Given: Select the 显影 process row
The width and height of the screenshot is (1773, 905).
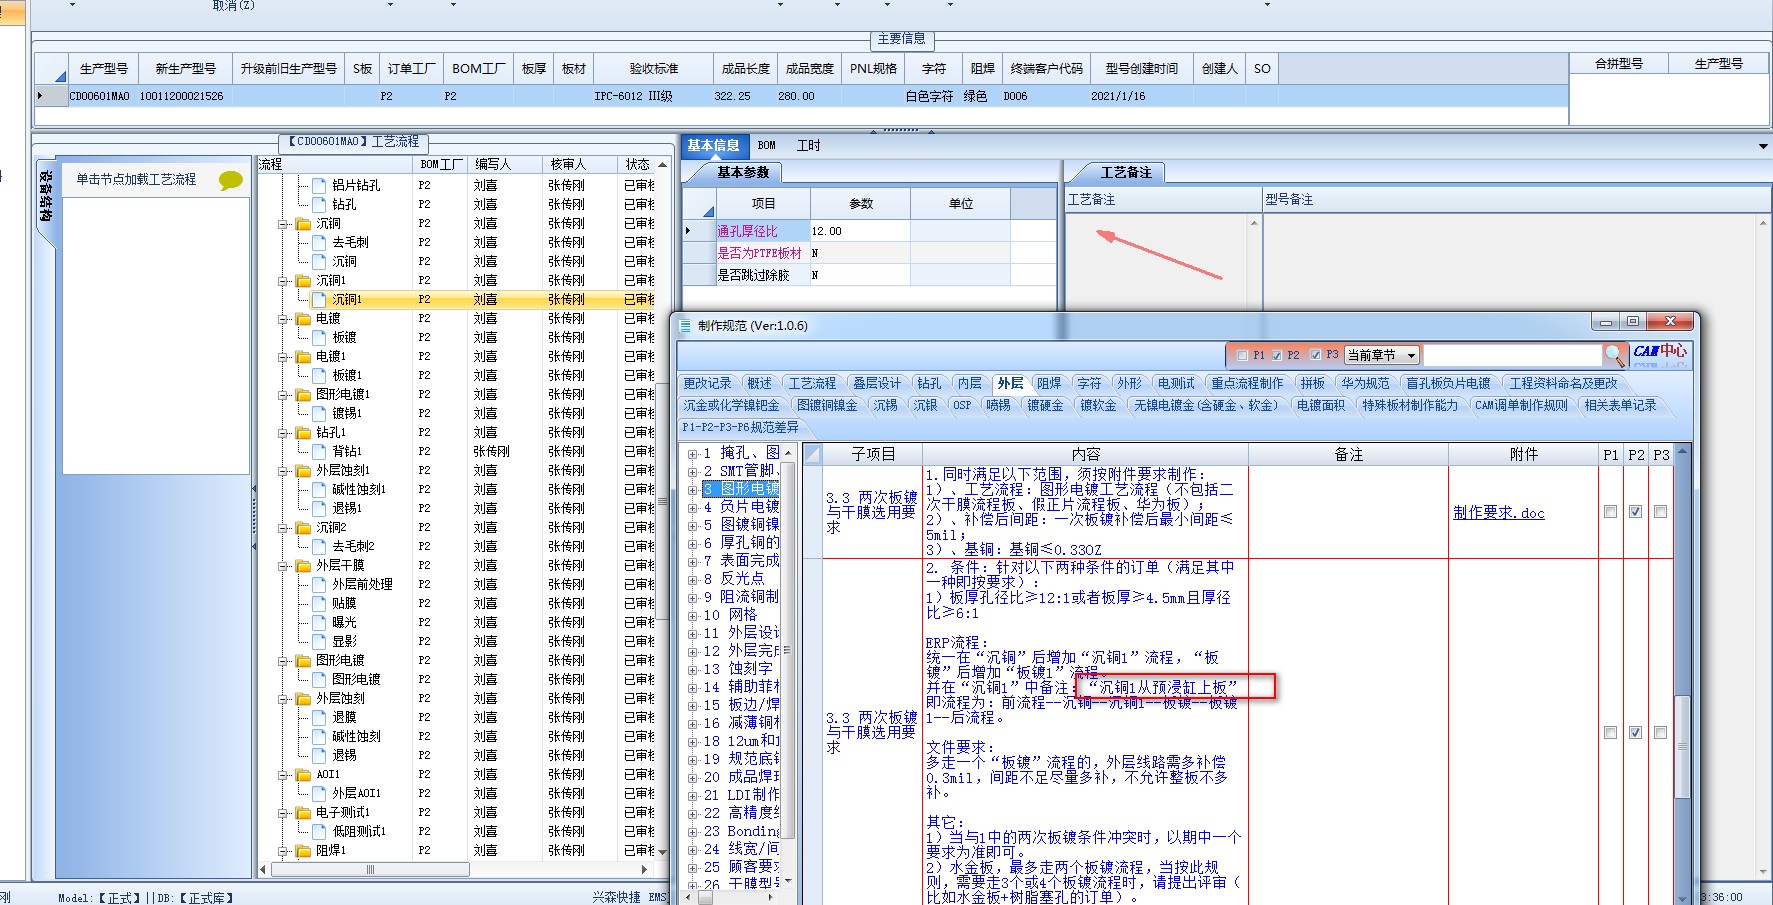Looking at the screenshot, I should click(x=457, y=641).
